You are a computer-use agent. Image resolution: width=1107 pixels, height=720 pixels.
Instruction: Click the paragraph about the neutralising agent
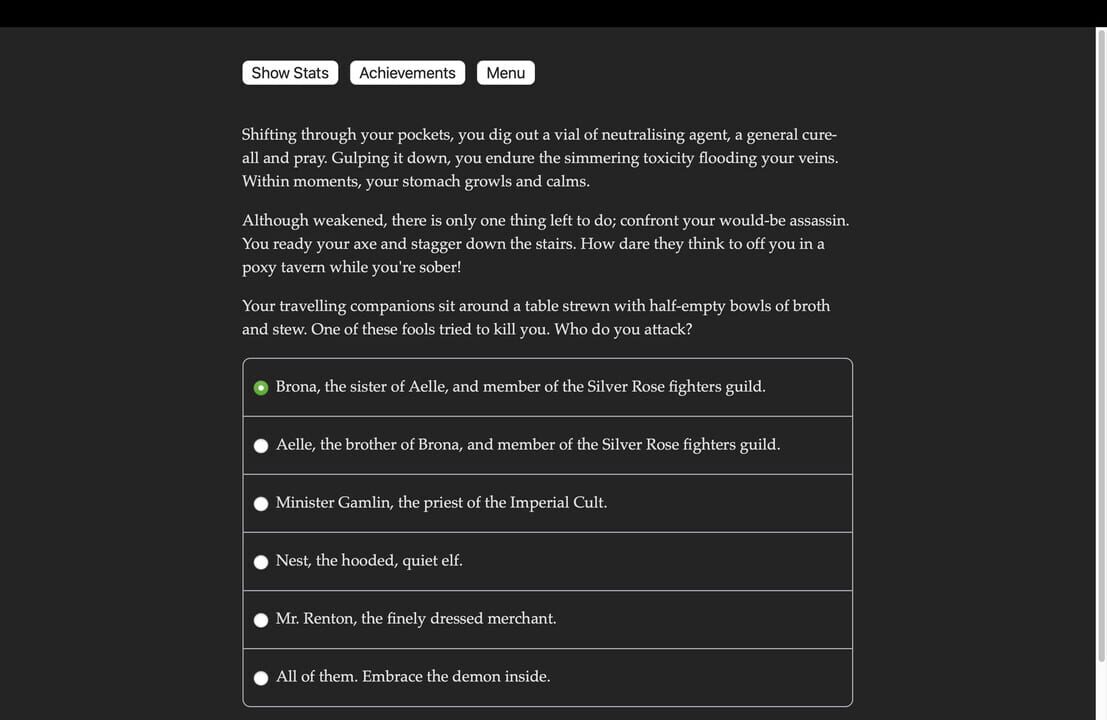point(540,157)
